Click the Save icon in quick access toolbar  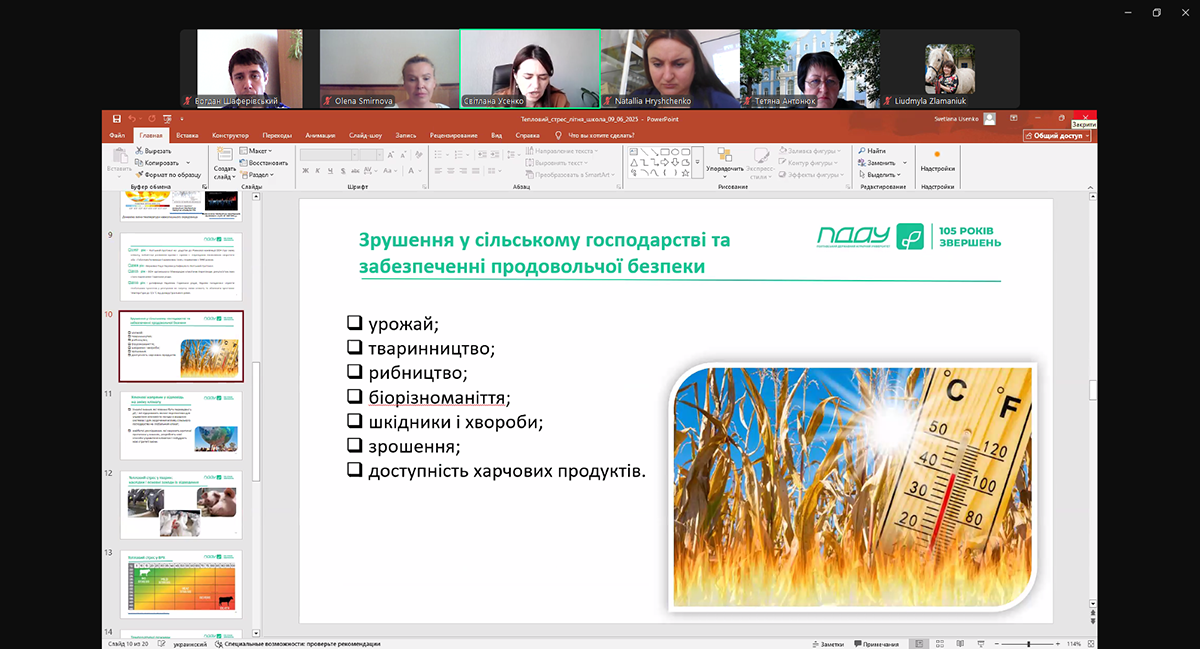[117, 119]
